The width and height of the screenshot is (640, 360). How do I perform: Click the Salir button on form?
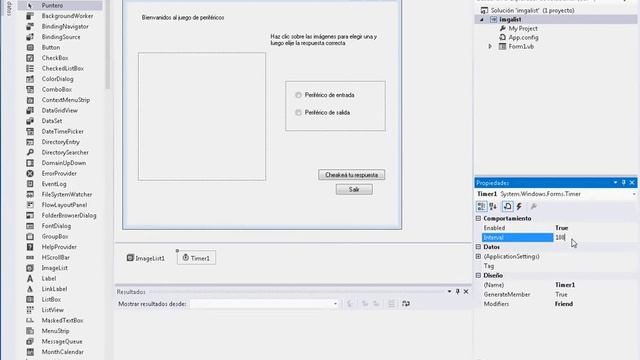354,189
